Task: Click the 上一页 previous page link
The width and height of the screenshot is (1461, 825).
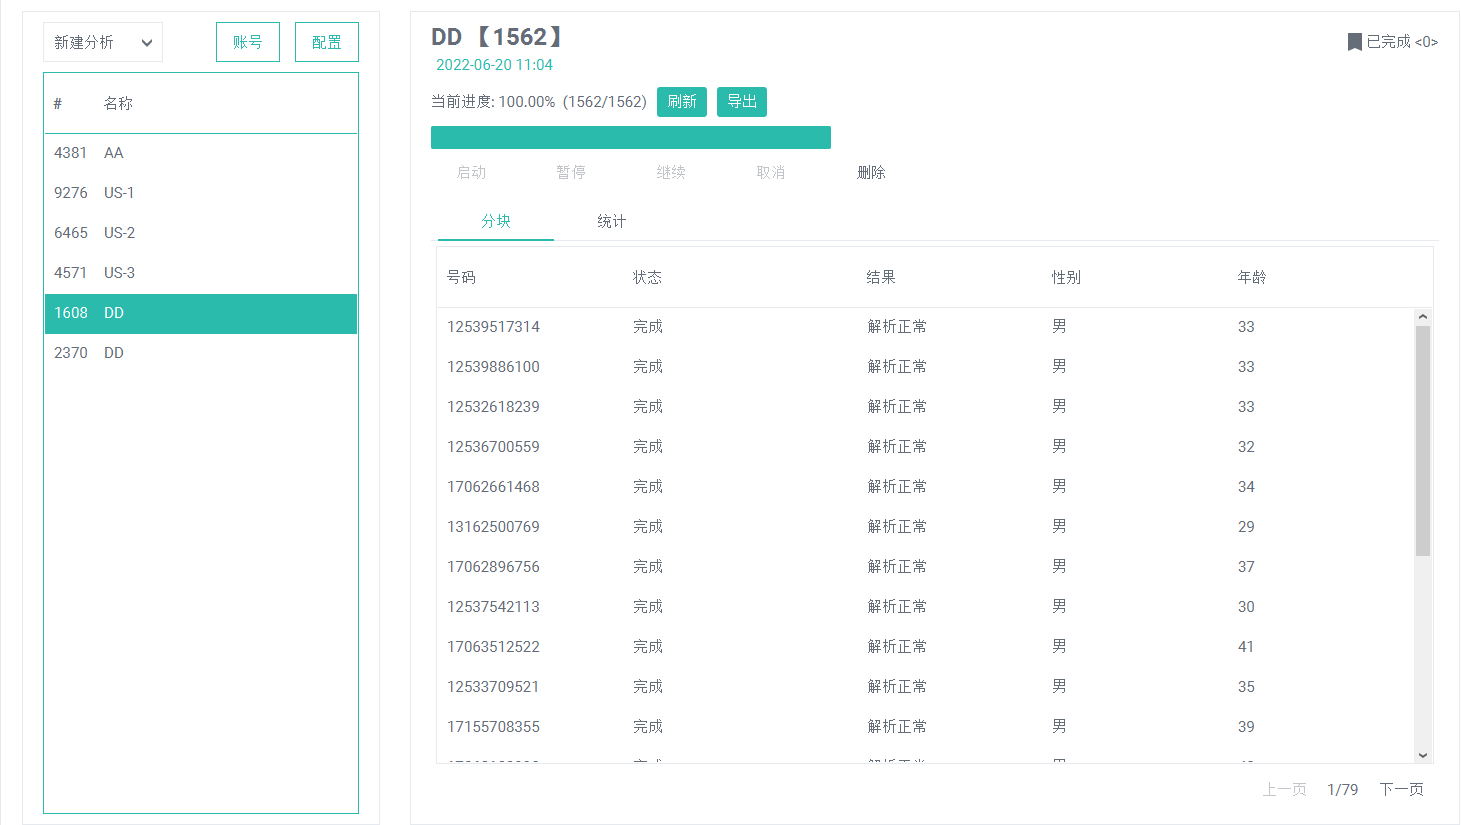Action: tap(1285, 789)
